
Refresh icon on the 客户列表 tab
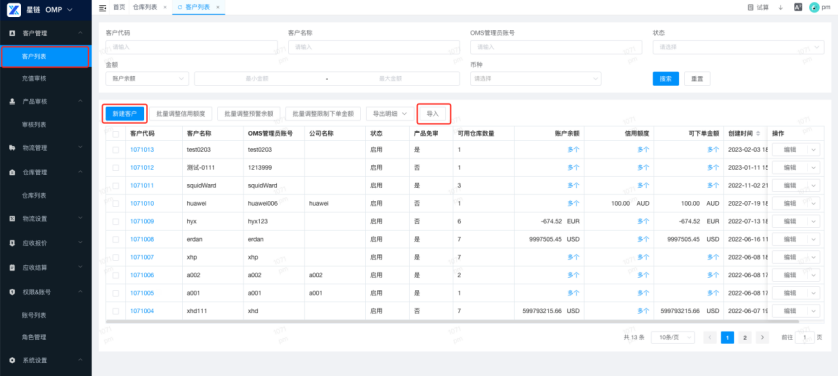(x=180, y=7)
